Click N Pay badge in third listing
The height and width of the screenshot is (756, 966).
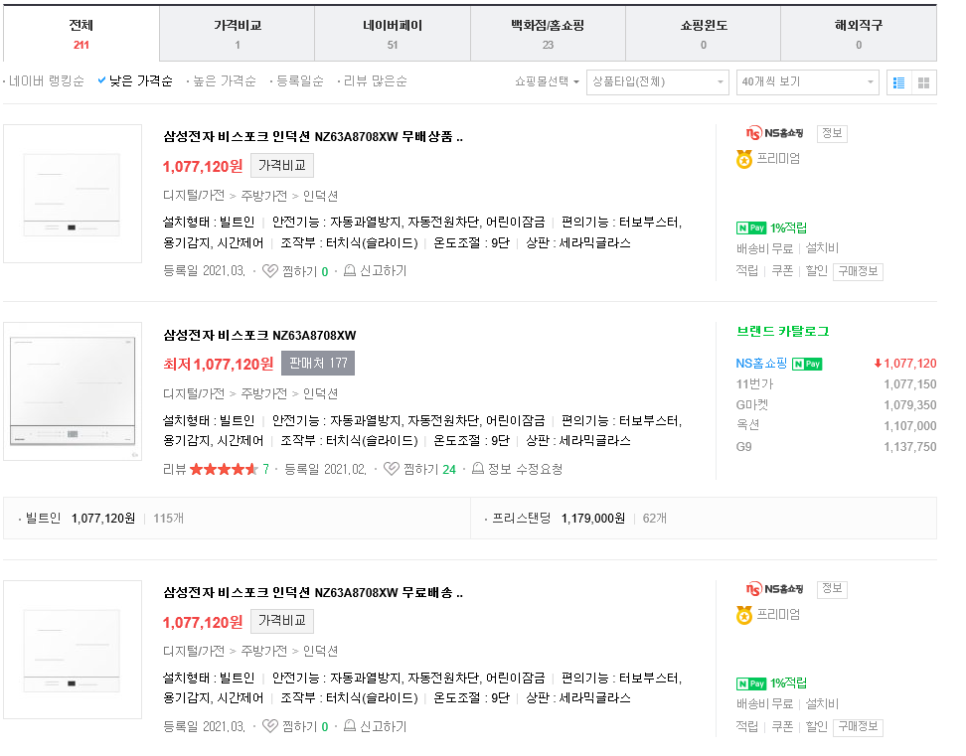coord(751,683)
